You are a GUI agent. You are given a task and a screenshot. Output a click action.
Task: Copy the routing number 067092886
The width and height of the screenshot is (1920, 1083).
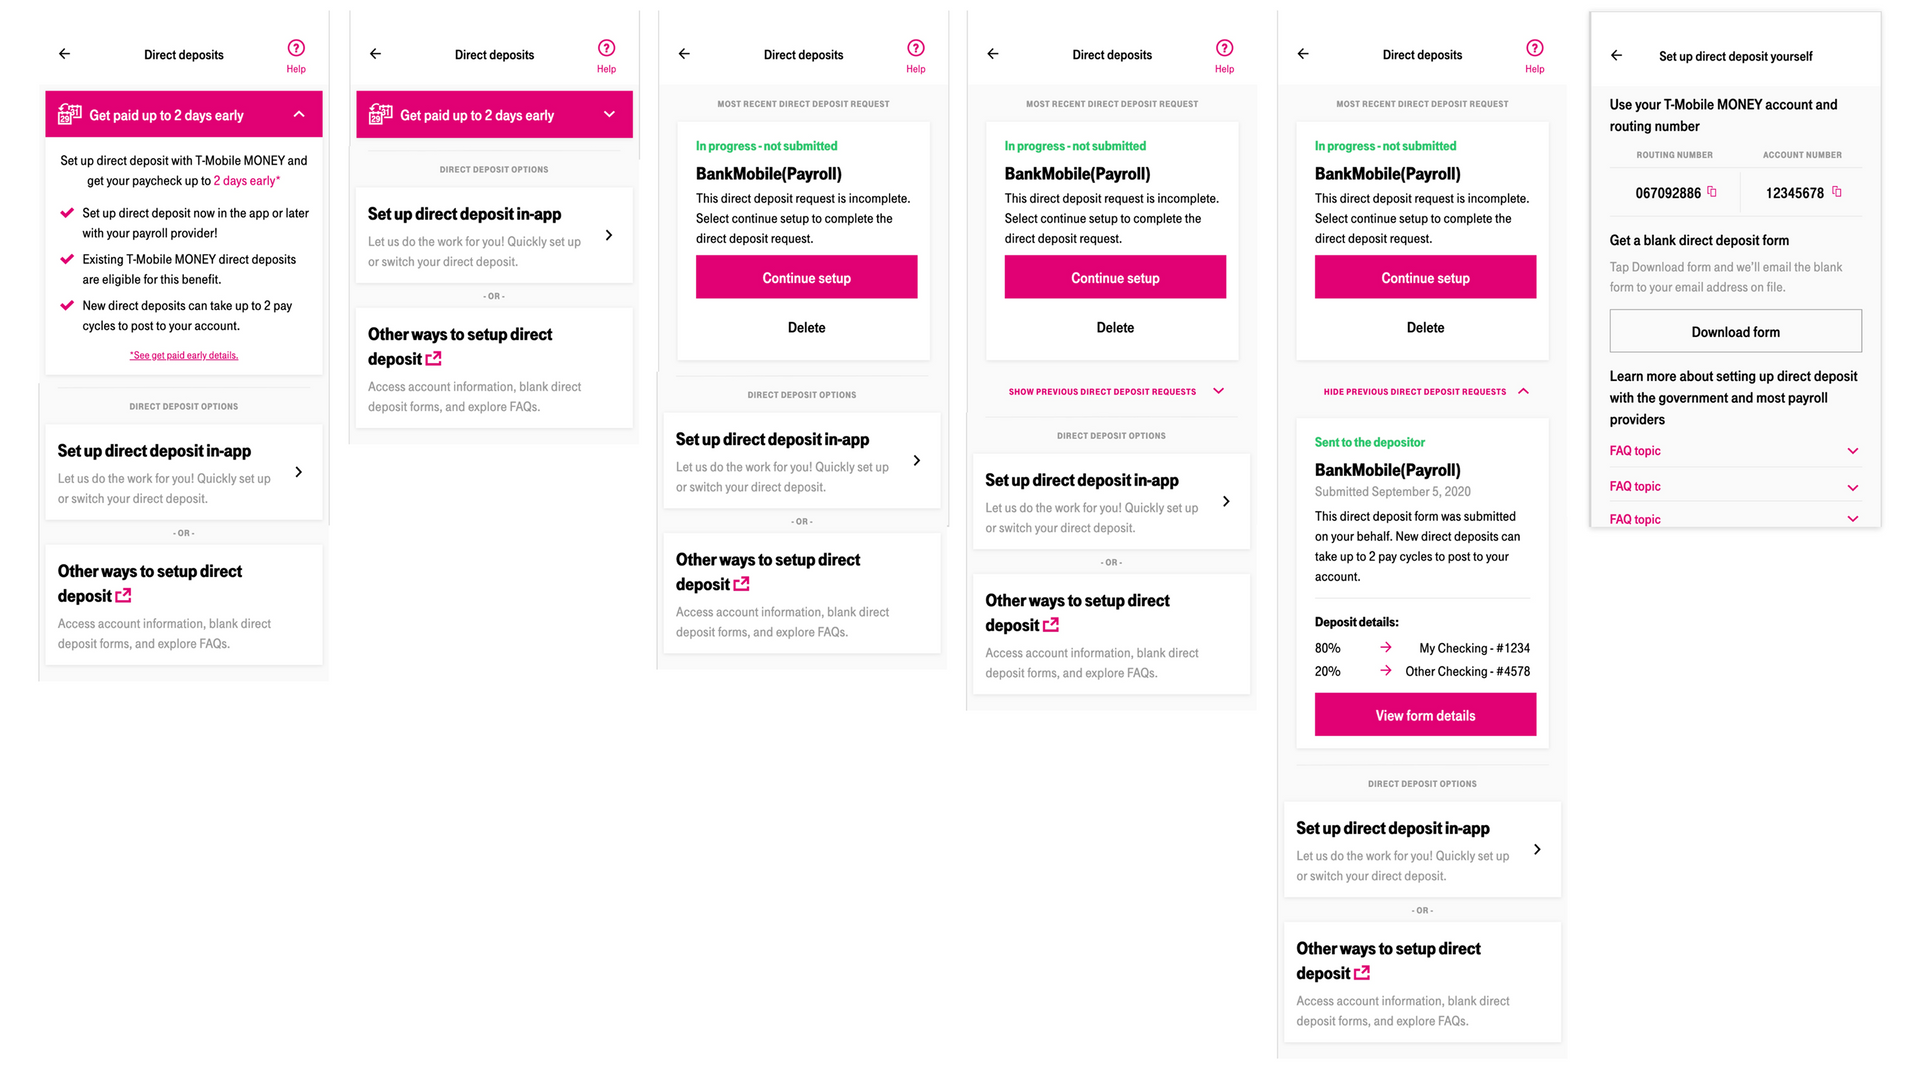tap(1711, 192)
